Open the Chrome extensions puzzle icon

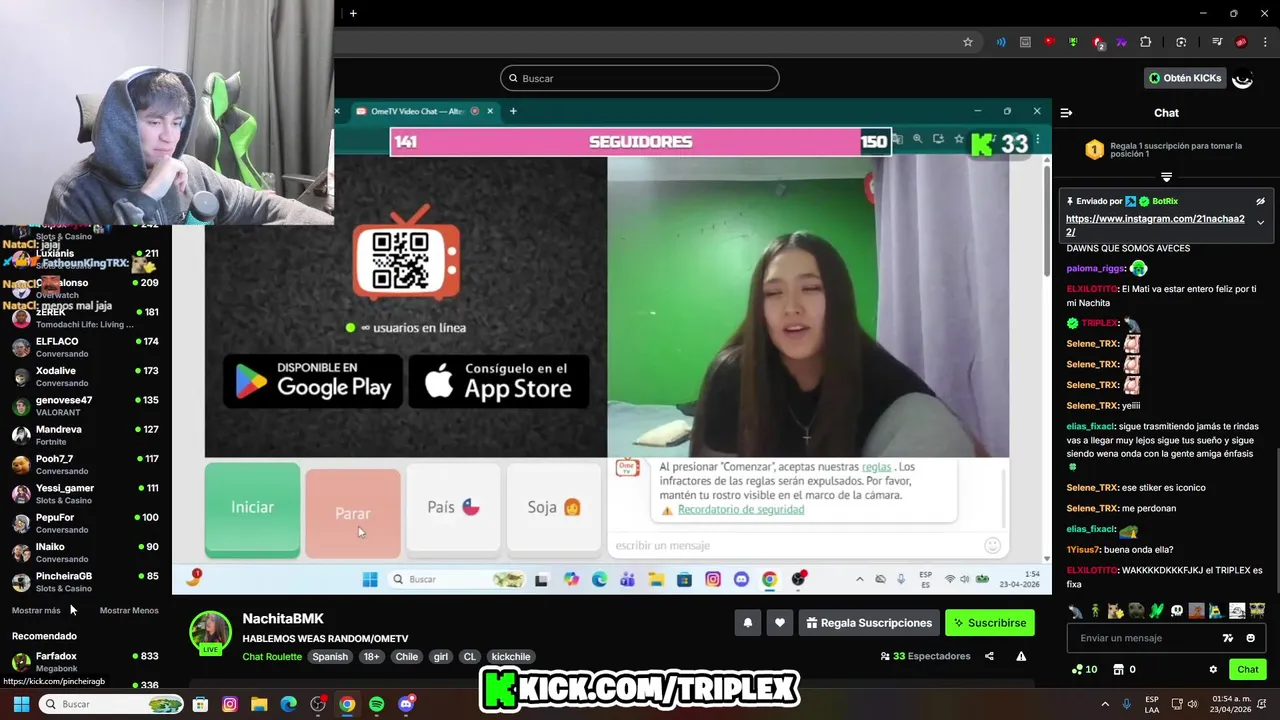[x=1145, y=42]
